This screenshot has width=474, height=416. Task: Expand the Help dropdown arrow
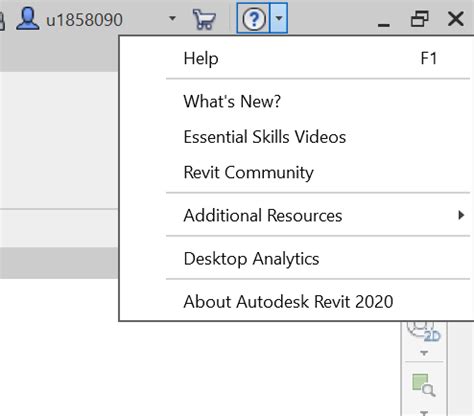[279, 18]
